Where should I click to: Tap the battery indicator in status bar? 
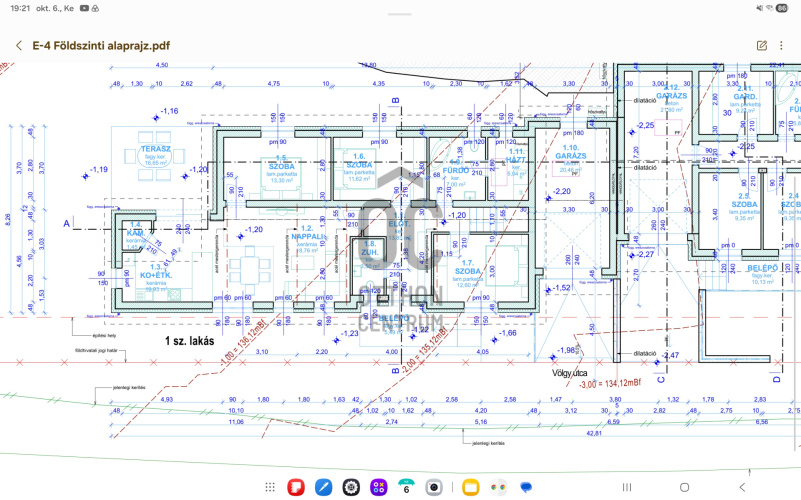pos(782,8)
